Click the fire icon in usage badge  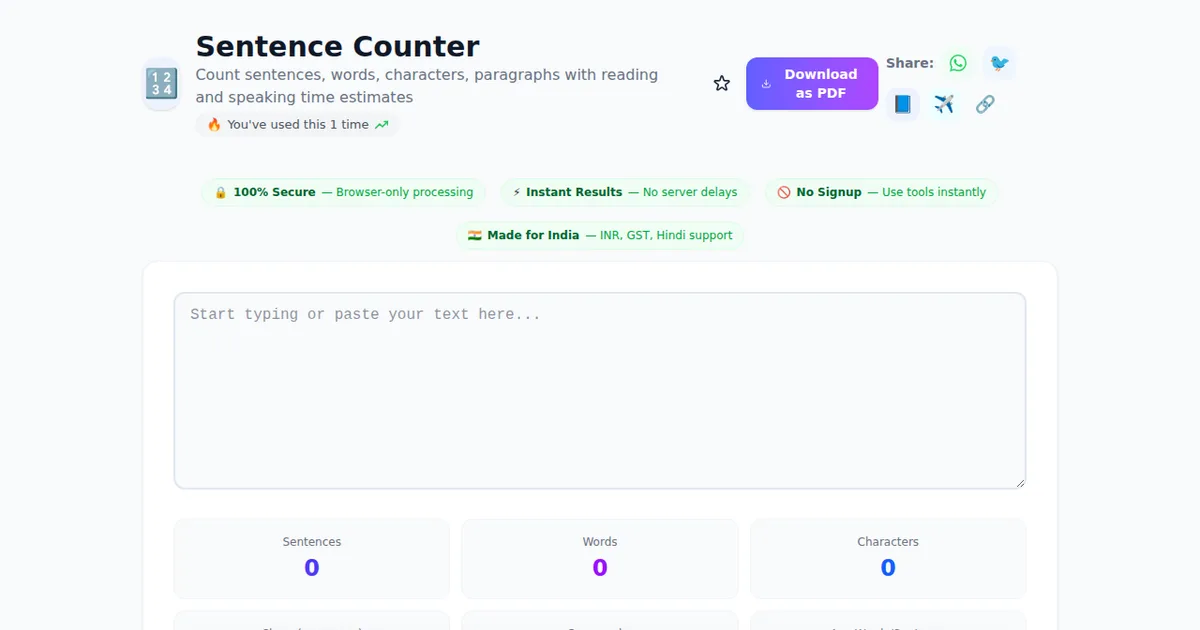pos(214,125)
